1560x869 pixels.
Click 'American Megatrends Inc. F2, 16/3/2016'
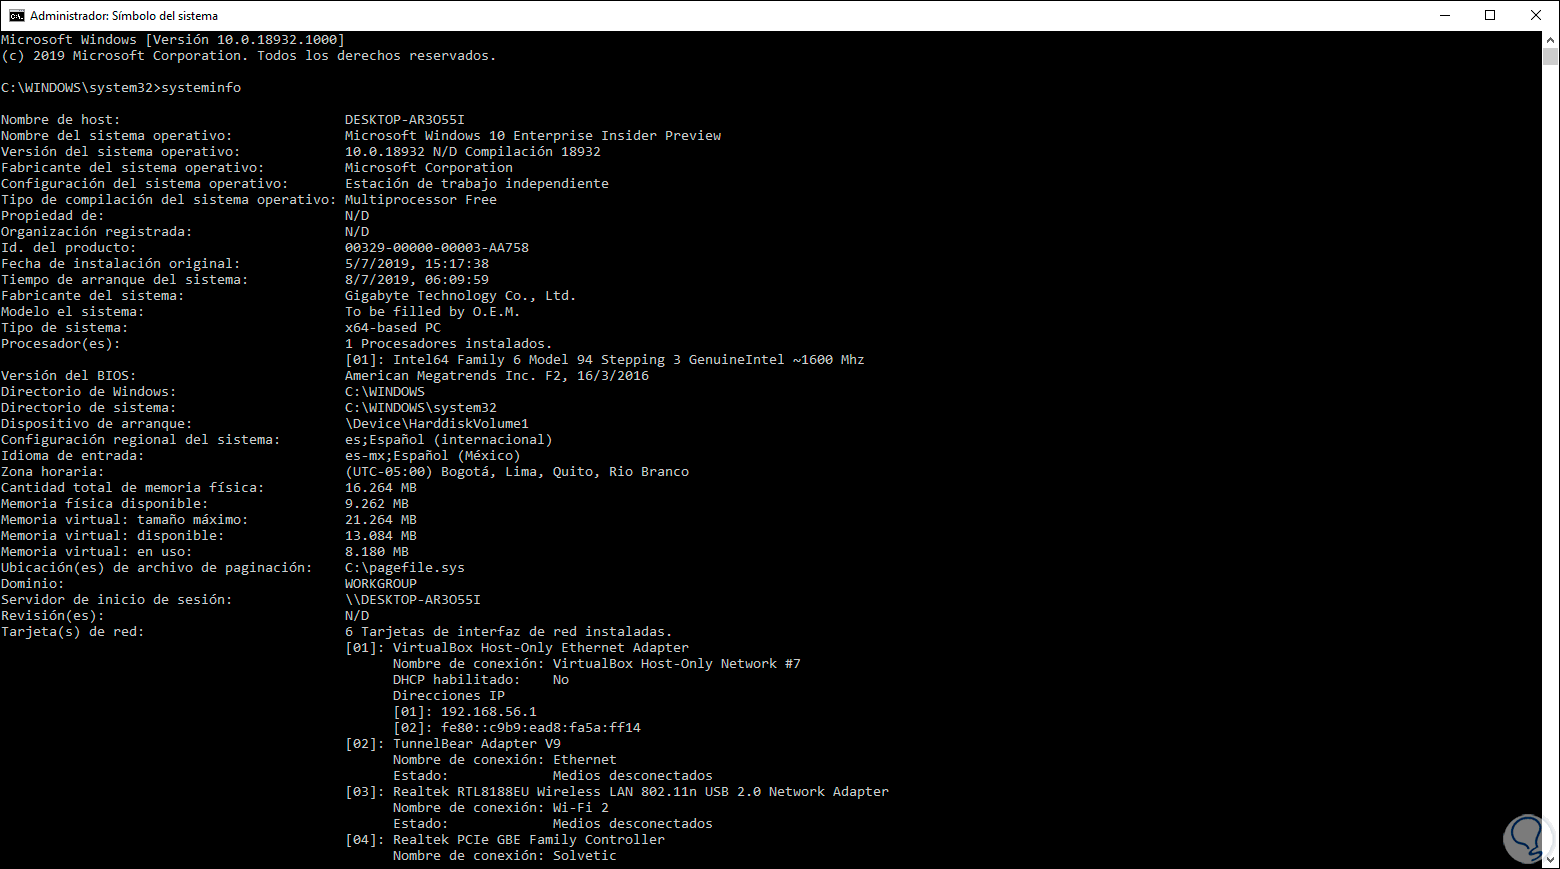tap(497, 376)
